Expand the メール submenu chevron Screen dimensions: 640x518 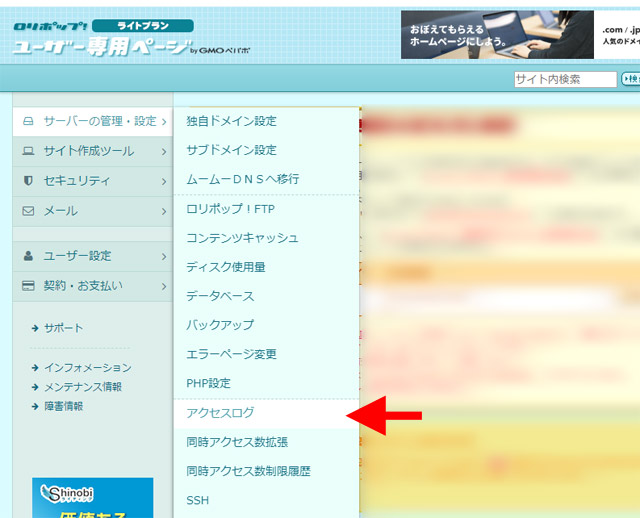(163, 212)
